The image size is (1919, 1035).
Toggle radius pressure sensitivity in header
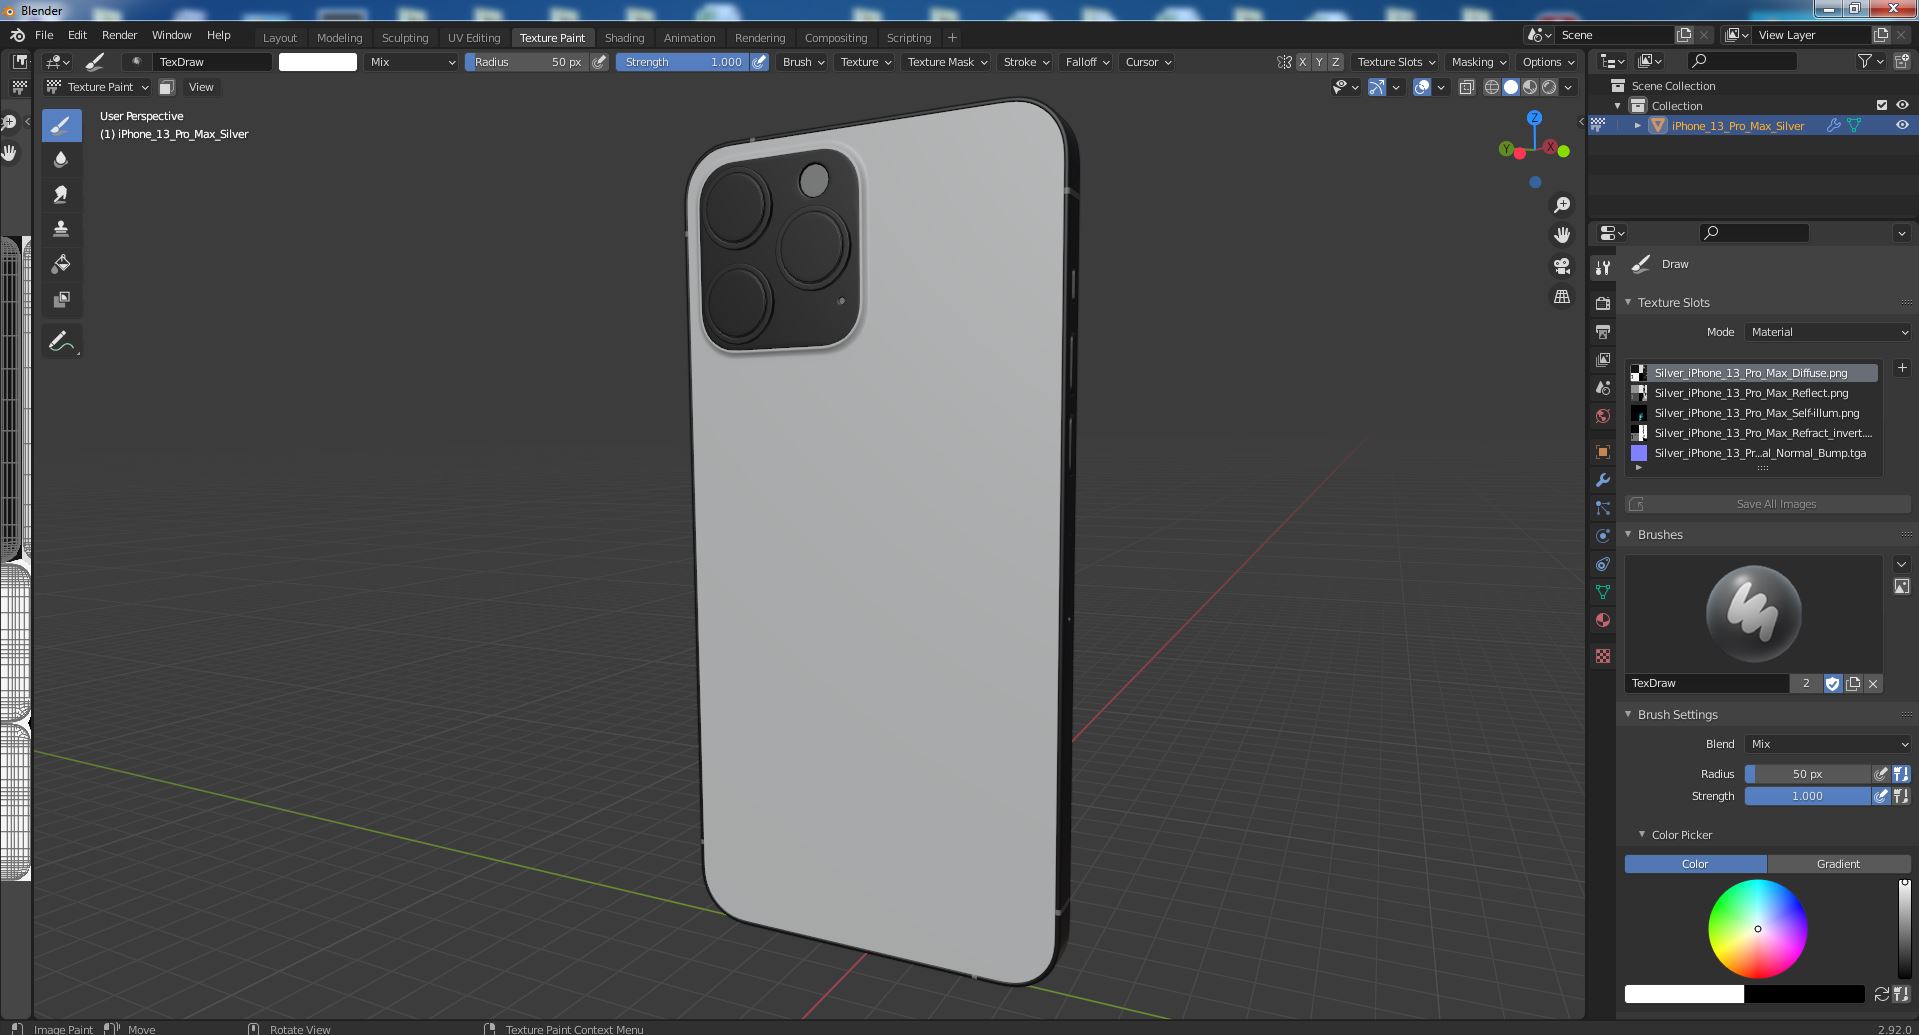pyautogui.click(x=599, y=62)
